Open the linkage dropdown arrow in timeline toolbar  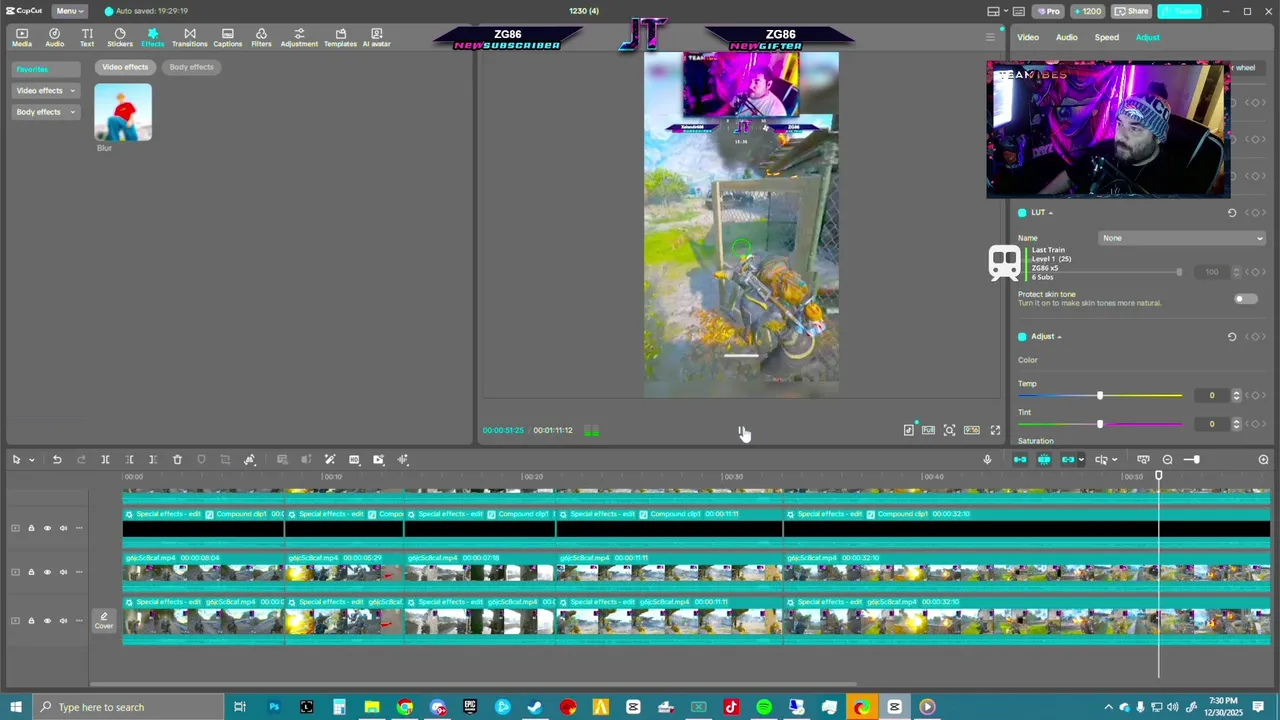(1081, 460)
